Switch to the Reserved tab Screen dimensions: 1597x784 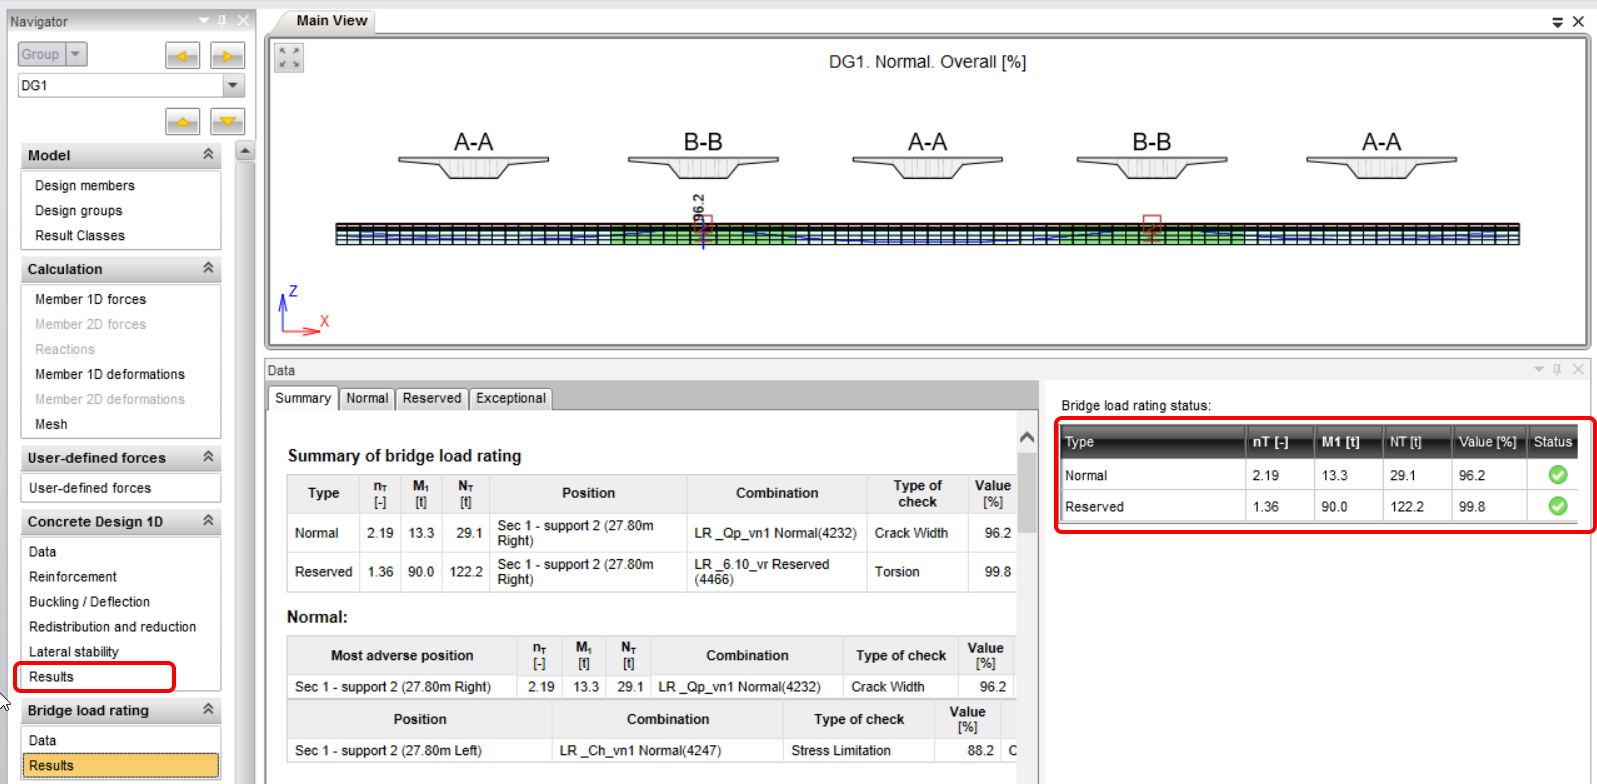(432, 398)
